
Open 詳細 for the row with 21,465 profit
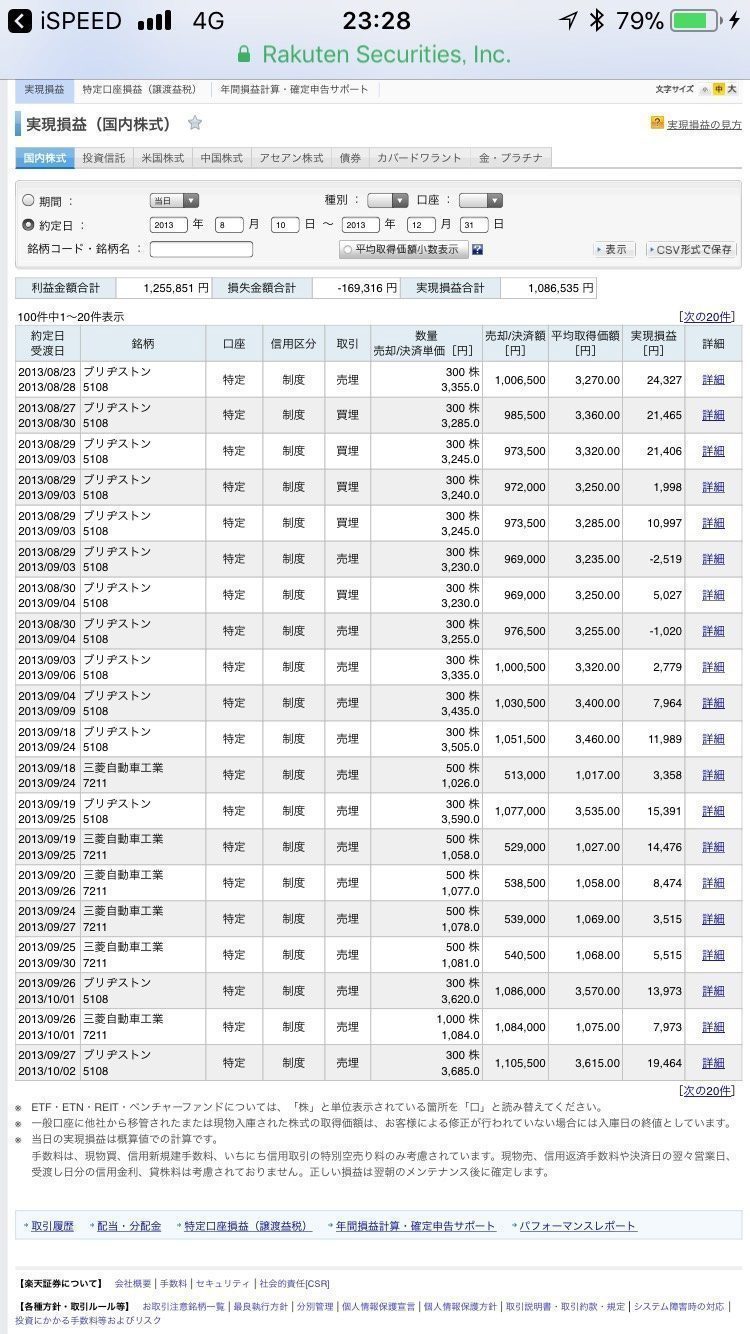point(713,415)
